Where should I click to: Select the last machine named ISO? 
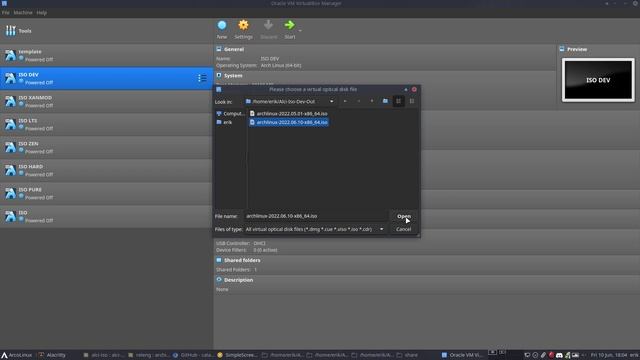click(106, 216)
